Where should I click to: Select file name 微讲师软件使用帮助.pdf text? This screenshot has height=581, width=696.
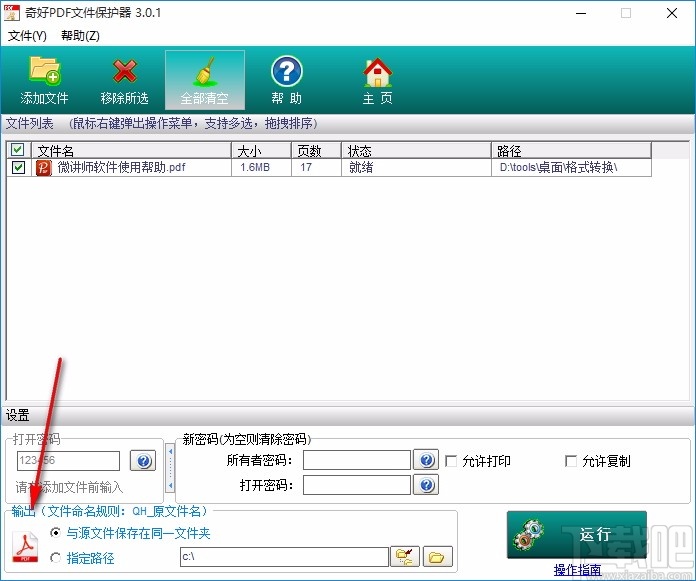pos(122,167)
